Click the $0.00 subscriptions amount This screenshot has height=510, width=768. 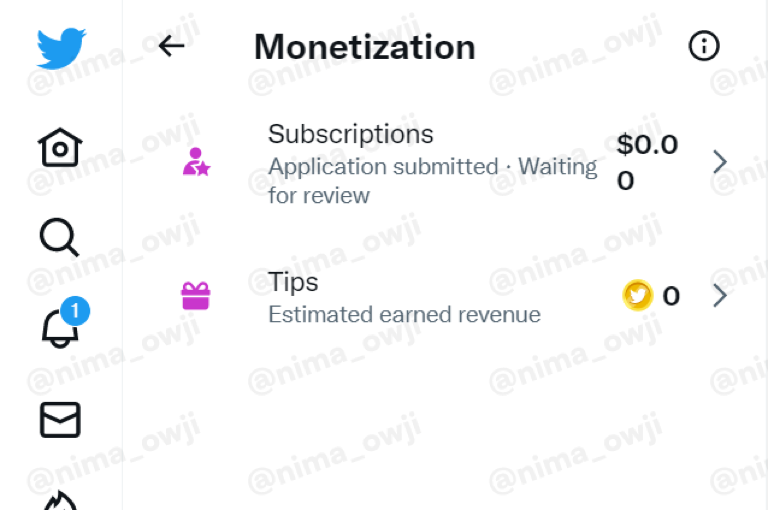tap(646, 162)
